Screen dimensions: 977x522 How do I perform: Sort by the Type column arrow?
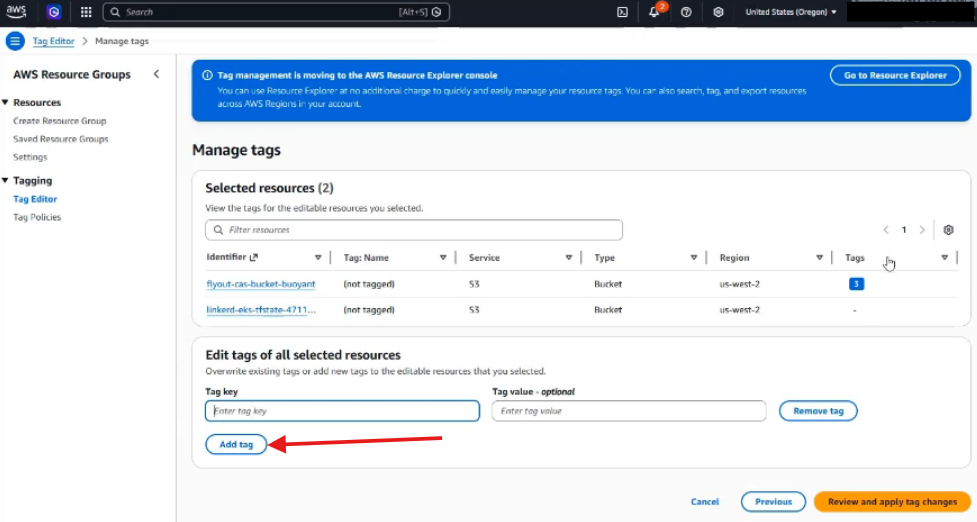pyautogui.click(x=693, y=257)
